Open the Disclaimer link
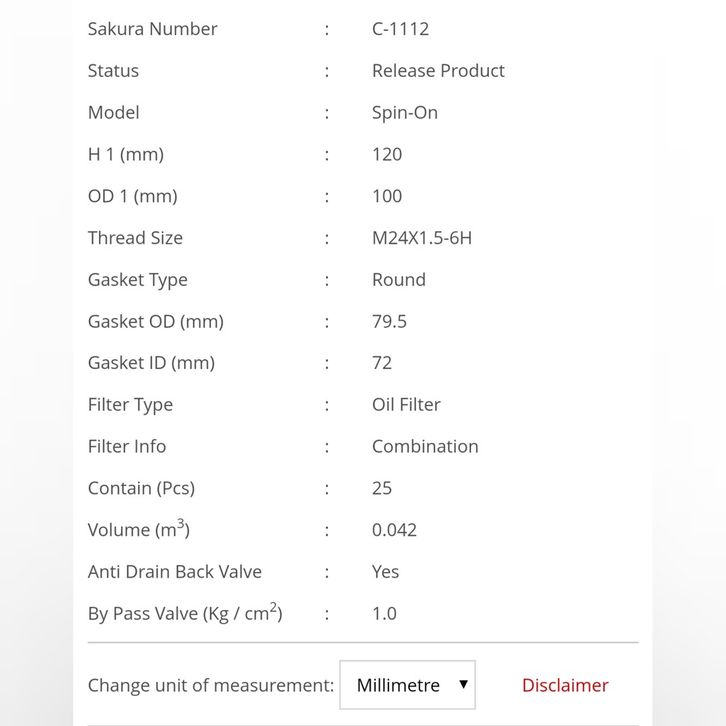This screenshot has height=726, width=726. coord(565,685)
